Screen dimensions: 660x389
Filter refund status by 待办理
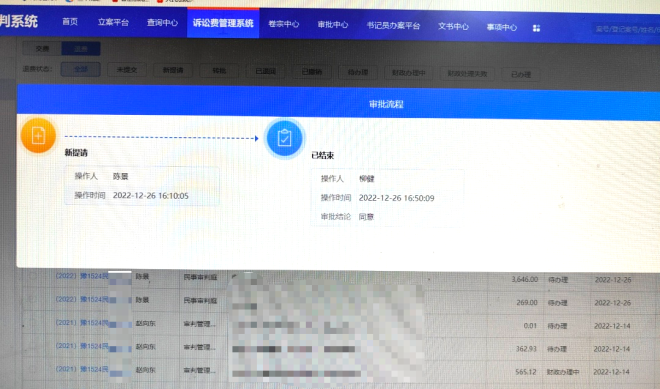[358, 72]
